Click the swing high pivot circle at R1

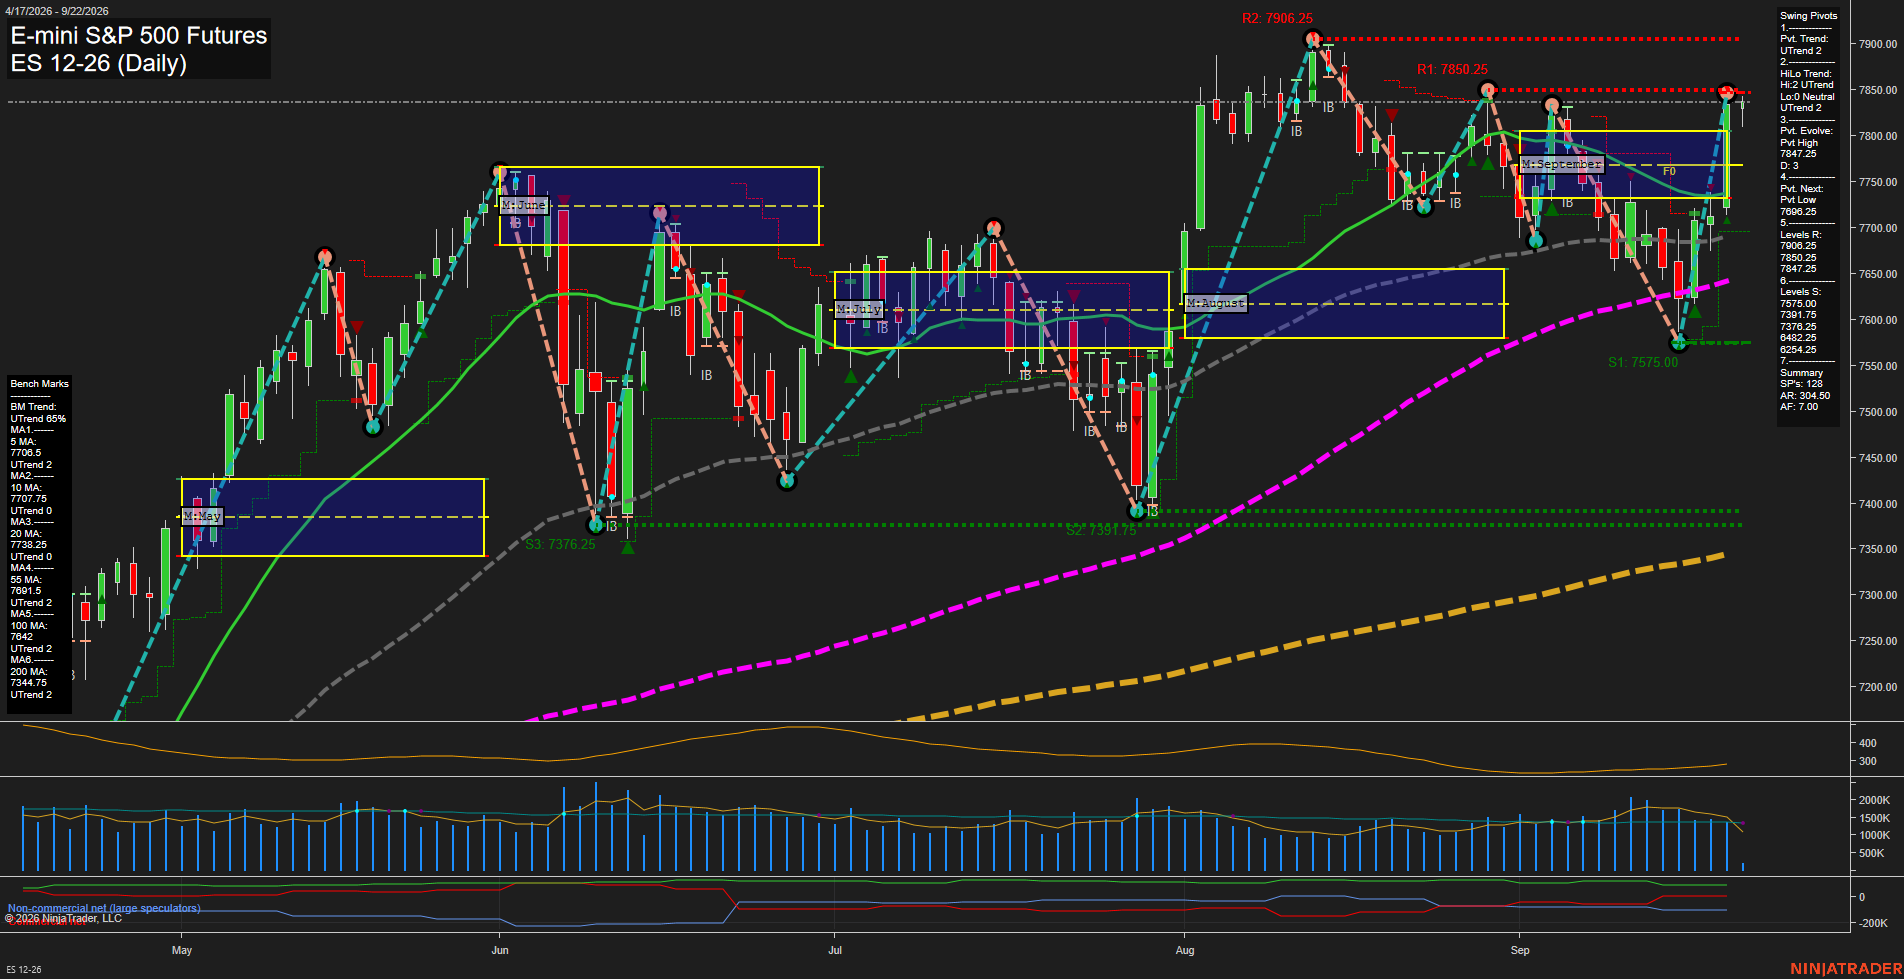coord(1488,91)
